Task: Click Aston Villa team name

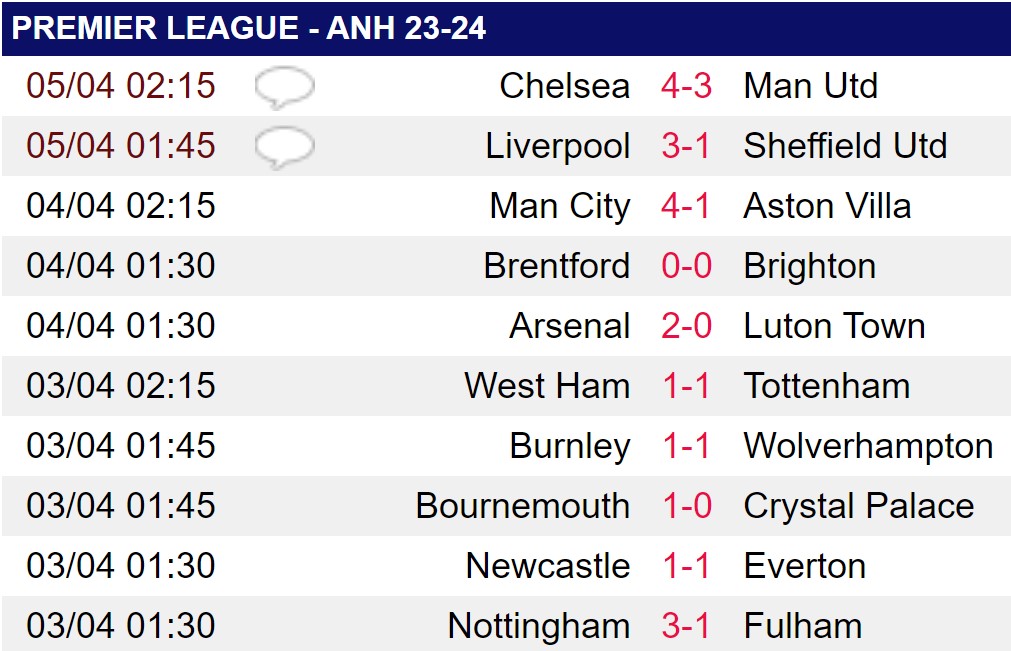Action: [827, 206]
